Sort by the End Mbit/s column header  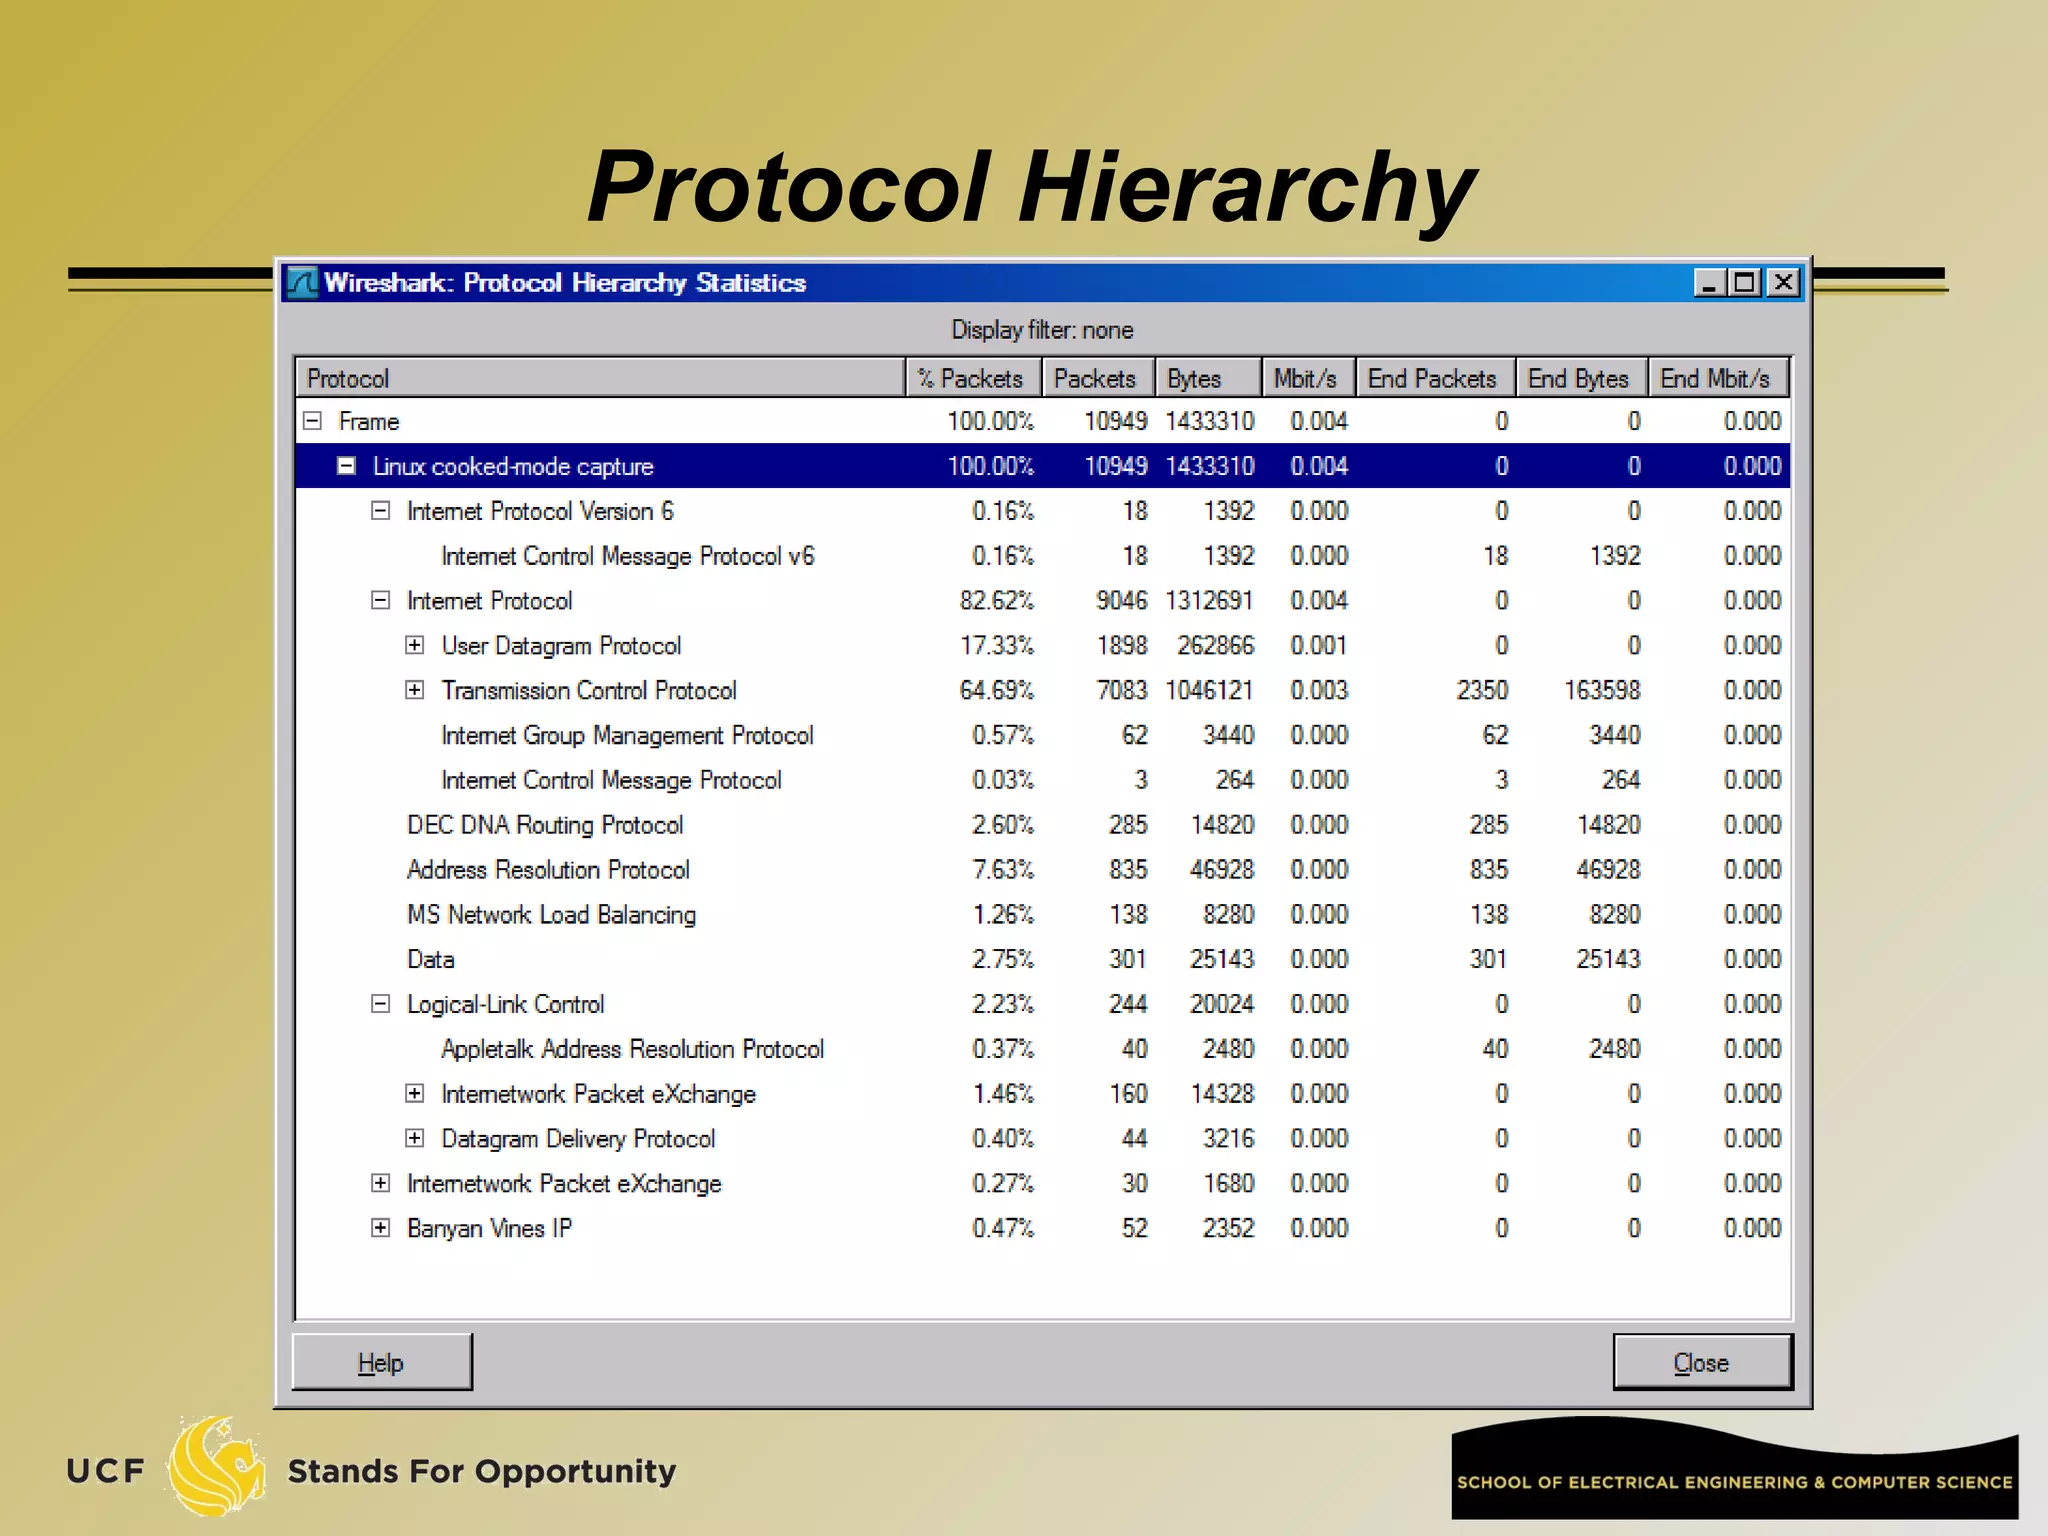coord(1719,378)
